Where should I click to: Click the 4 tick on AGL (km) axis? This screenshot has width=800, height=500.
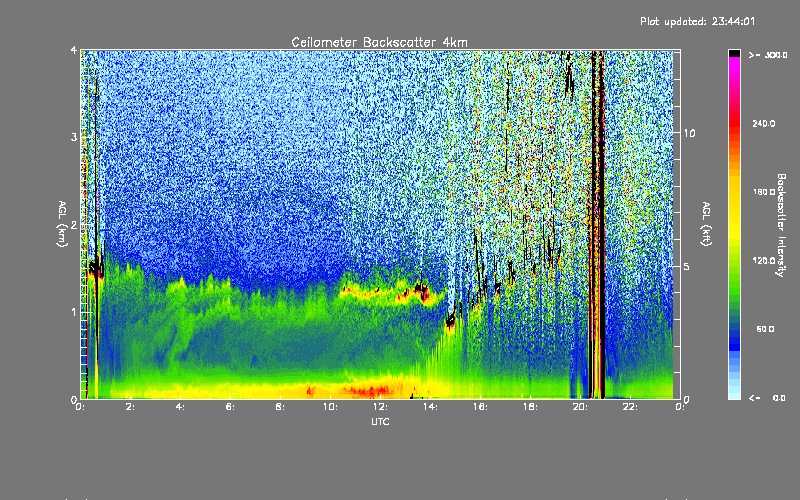pos(74,51)
